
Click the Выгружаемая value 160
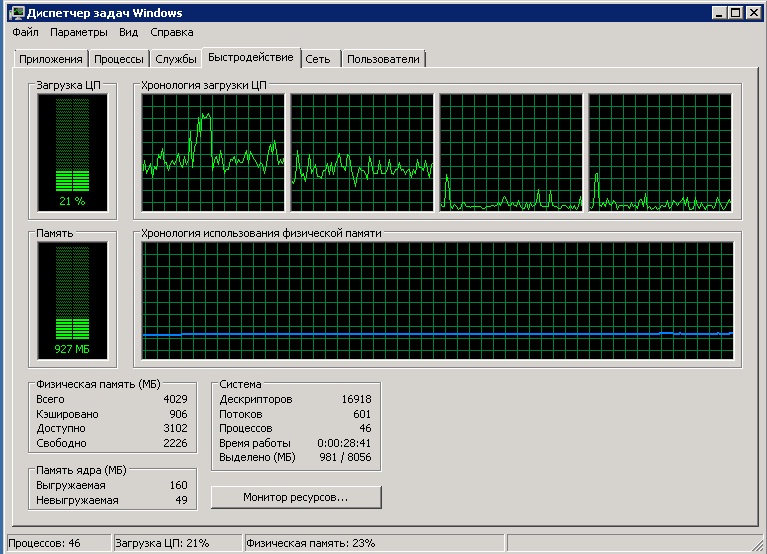point(179,486)
